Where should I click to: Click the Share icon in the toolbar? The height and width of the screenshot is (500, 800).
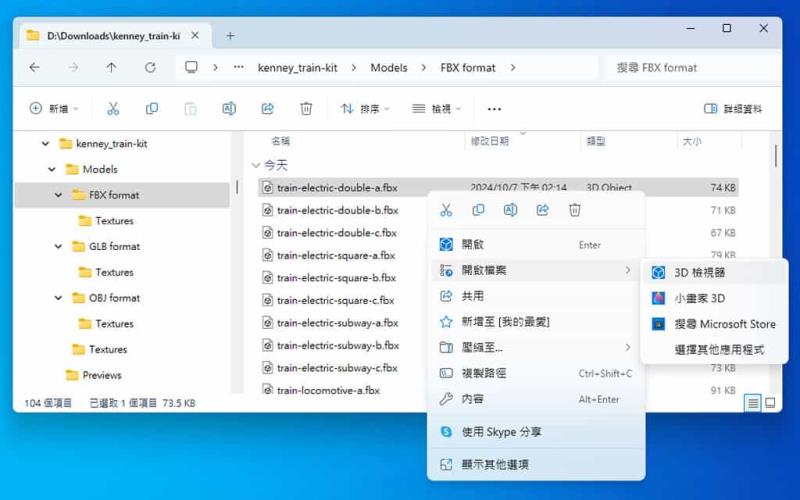pyautogui.click(x=267, y=109)
